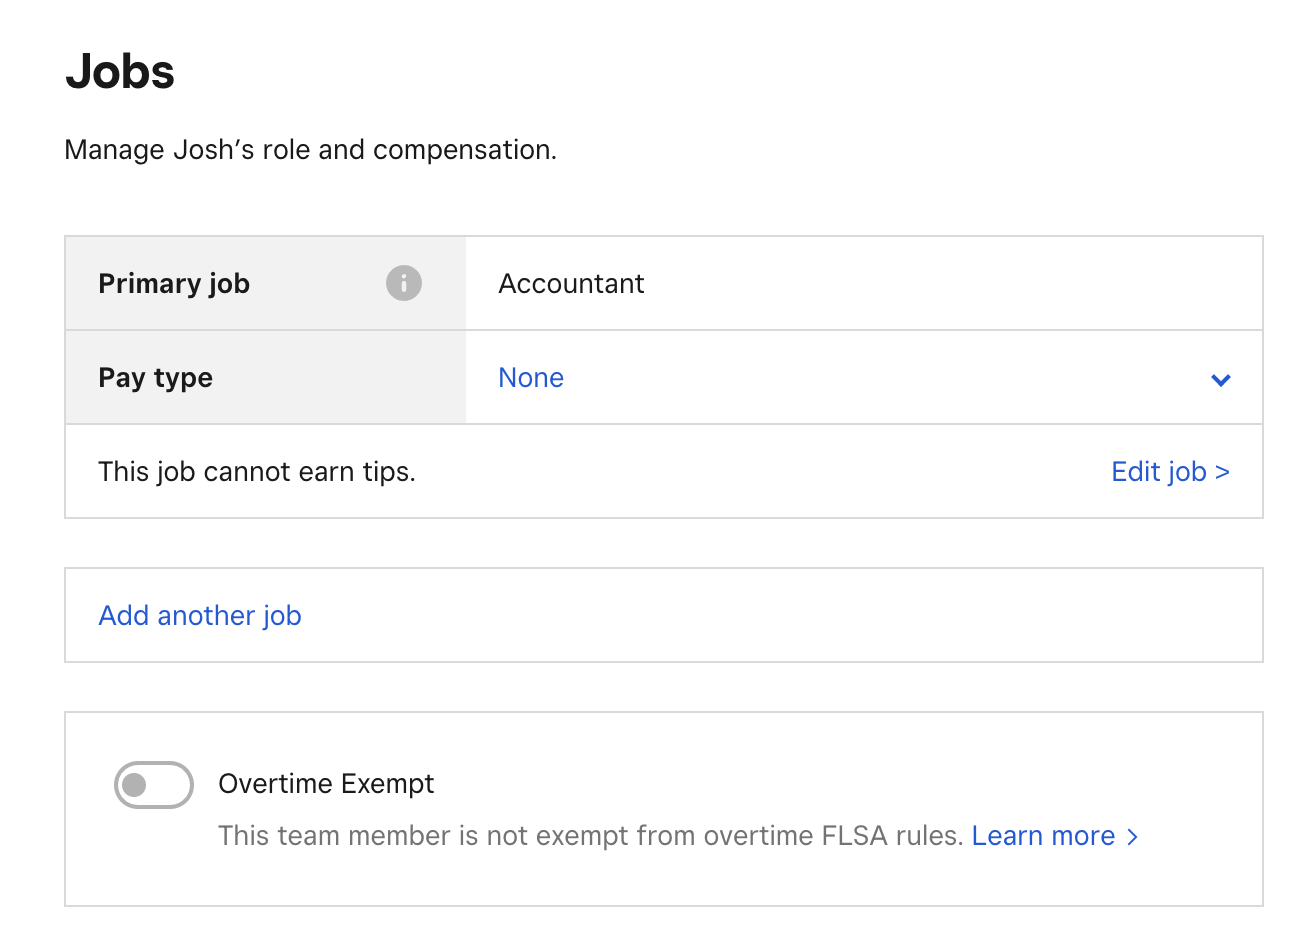Click the Accountant job title field

[x=571, y=283]
